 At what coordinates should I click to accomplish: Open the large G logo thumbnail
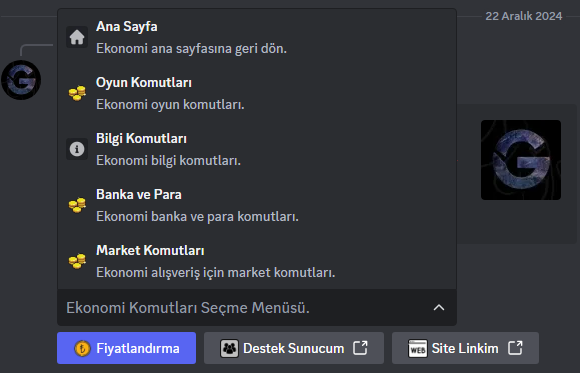(521, 160)
